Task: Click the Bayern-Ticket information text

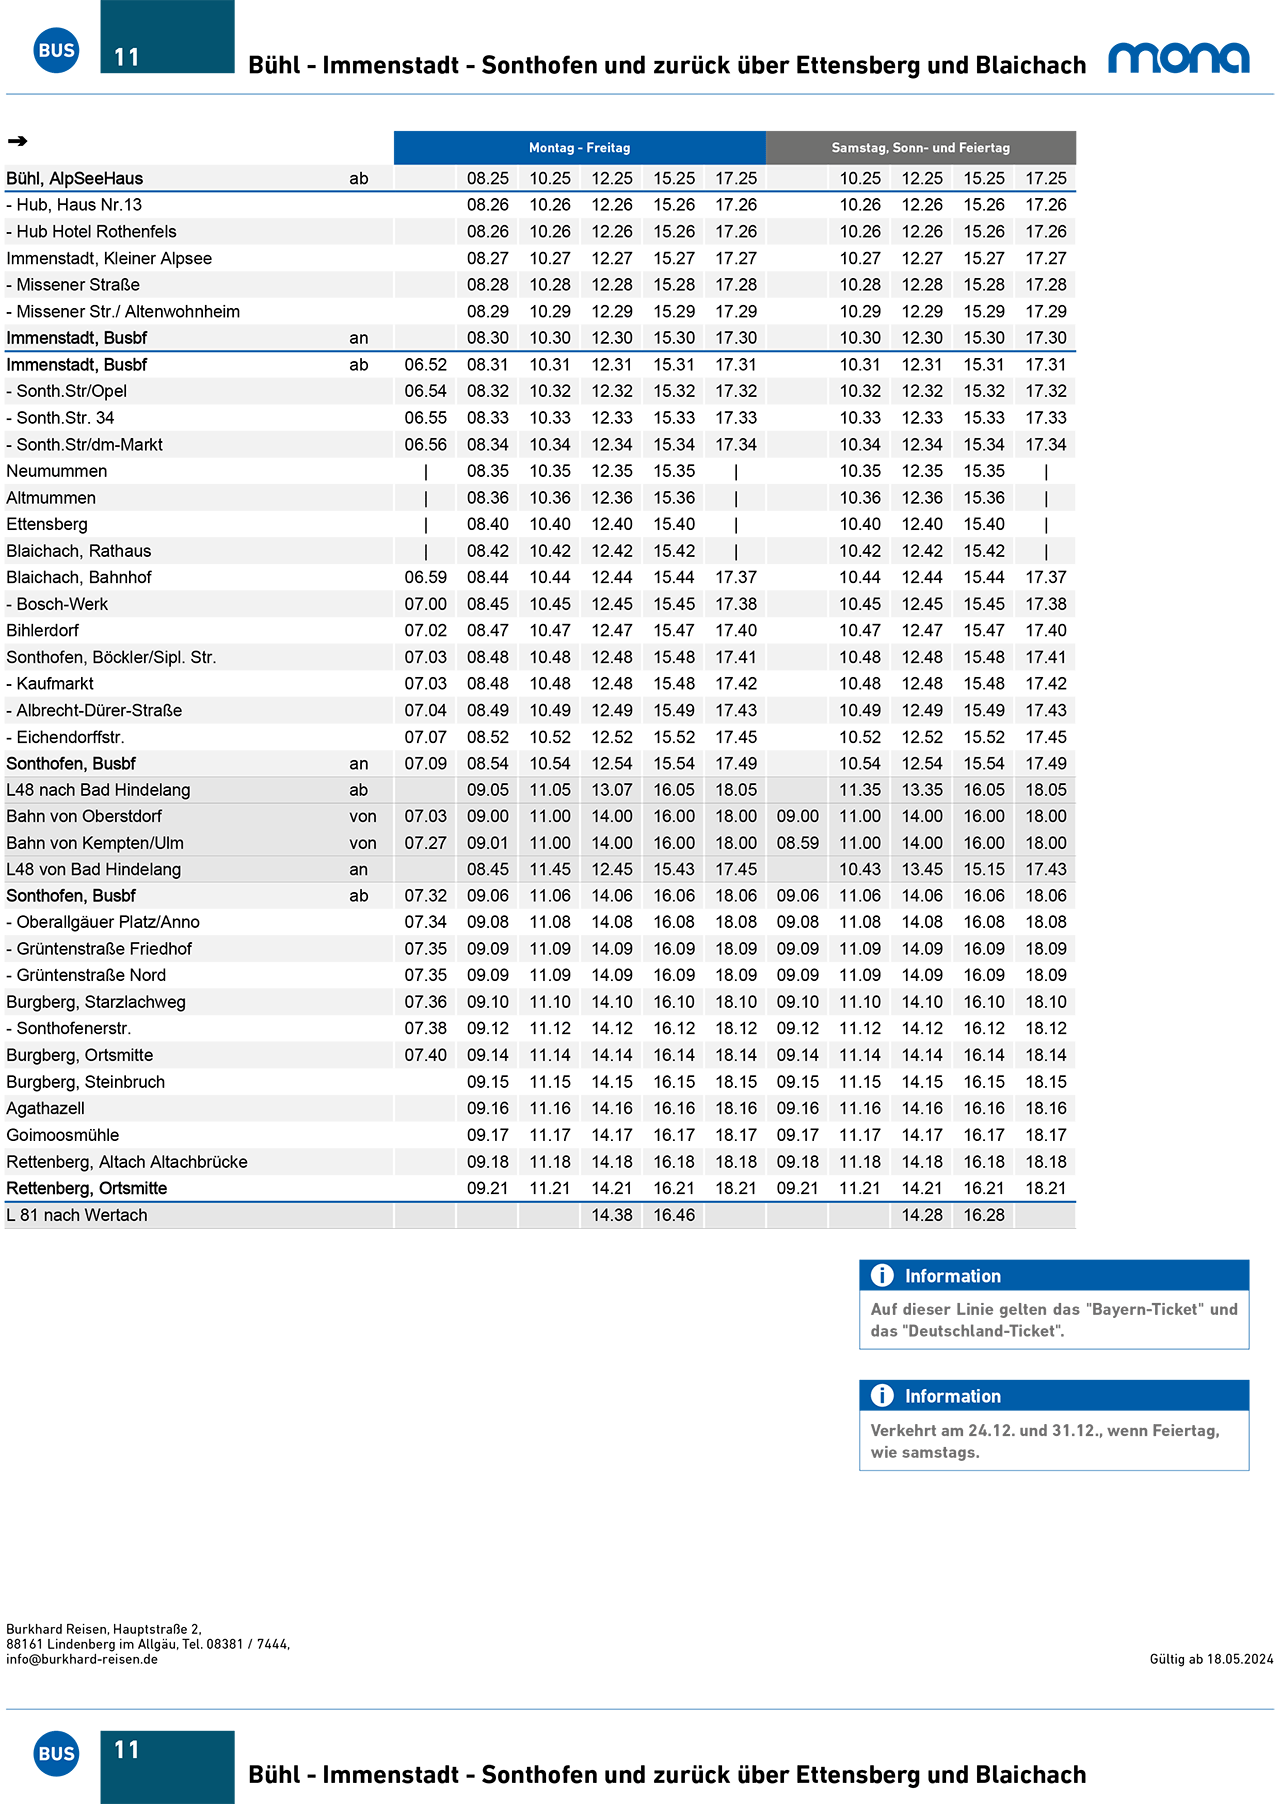Action: pyautogui.click(x=1054, y=1320)
